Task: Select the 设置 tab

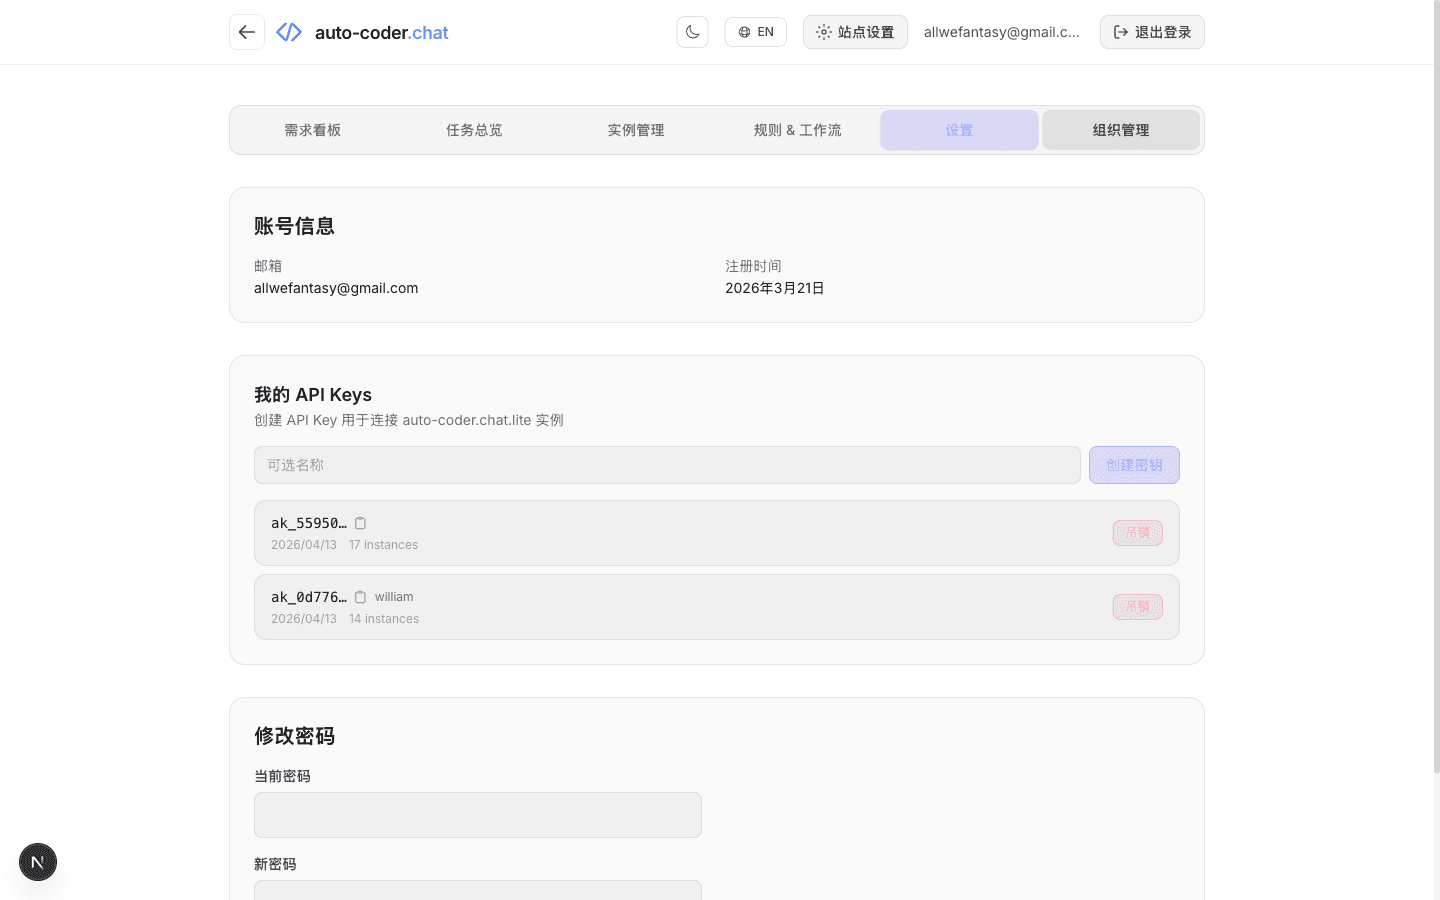Action: pyautogui.click(x=959, y=130)
